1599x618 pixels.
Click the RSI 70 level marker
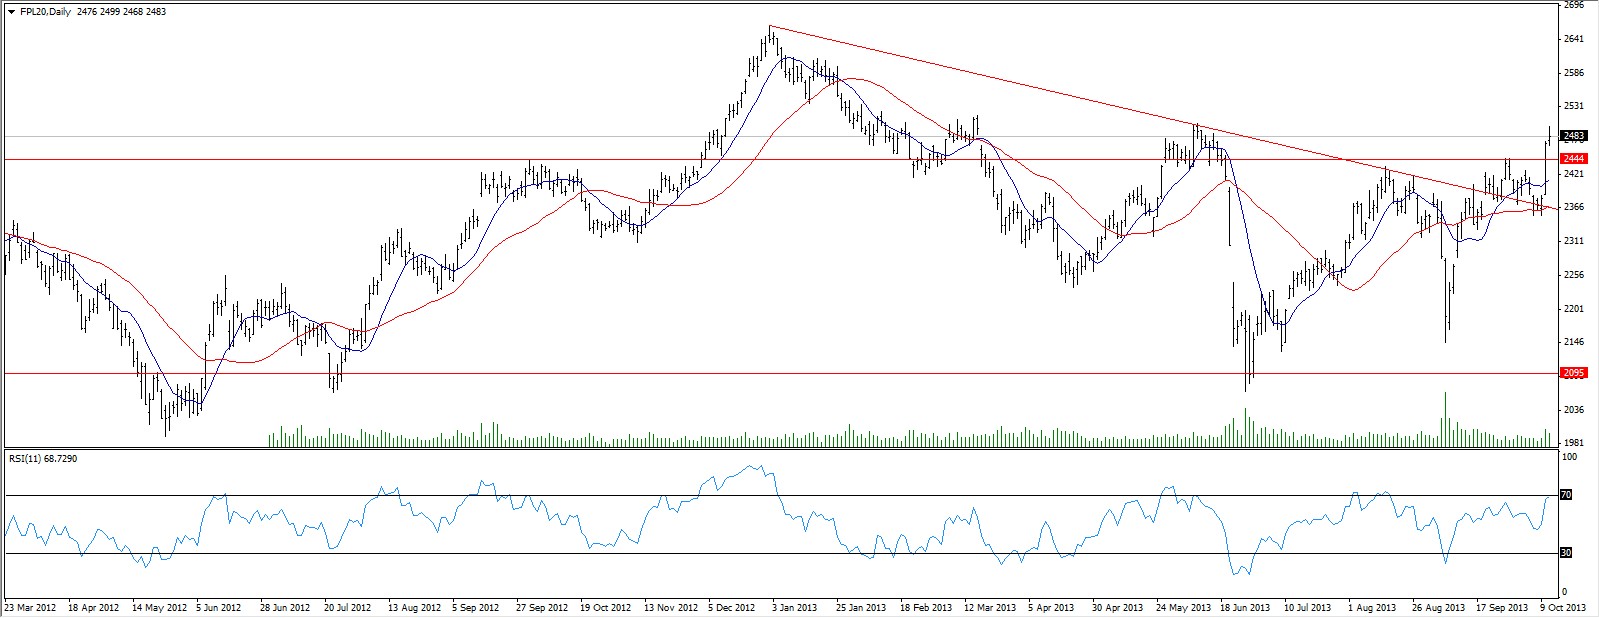coord(1566,495)
